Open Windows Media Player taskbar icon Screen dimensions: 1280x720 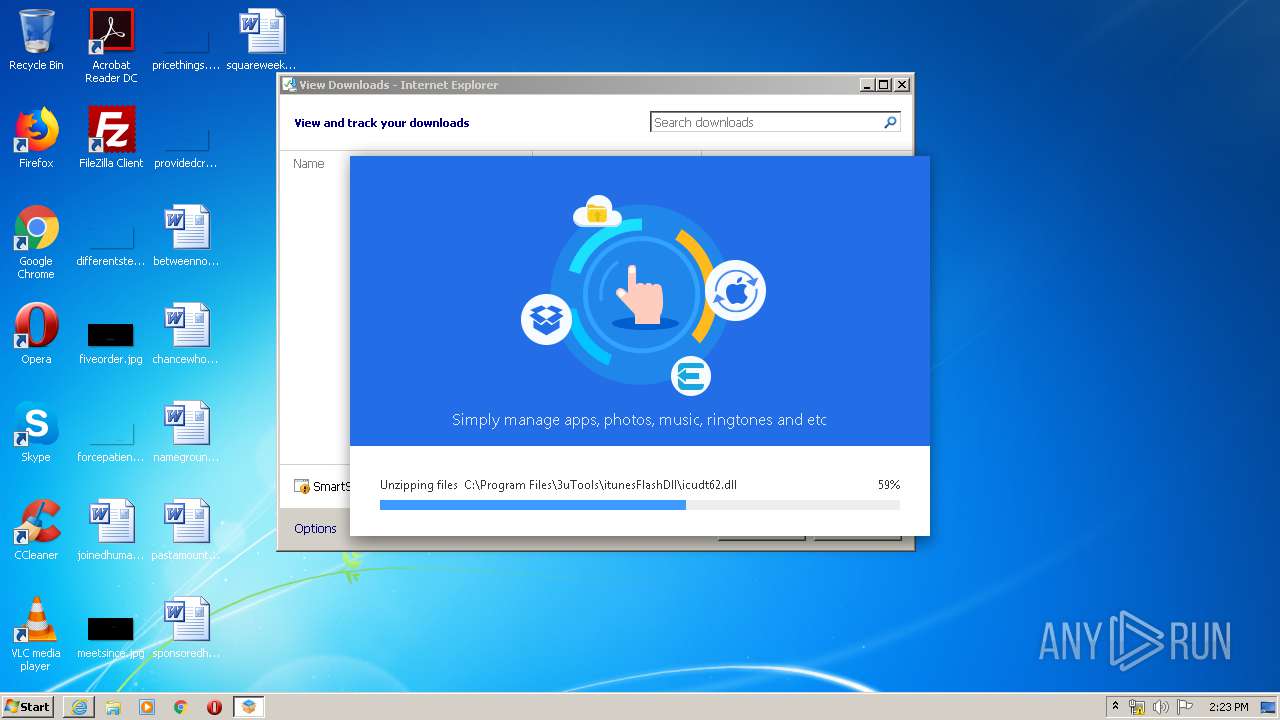(x=147, y=707)
